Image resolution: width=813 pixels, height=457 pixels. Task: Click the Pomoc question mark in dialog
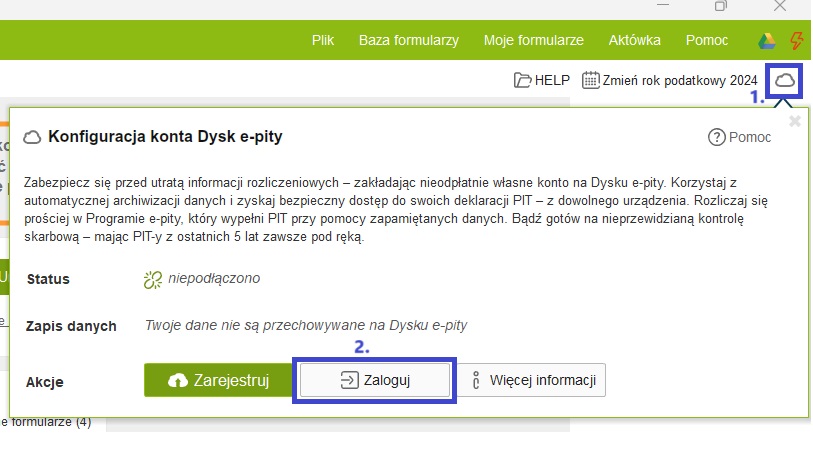(x=715, y=137)
